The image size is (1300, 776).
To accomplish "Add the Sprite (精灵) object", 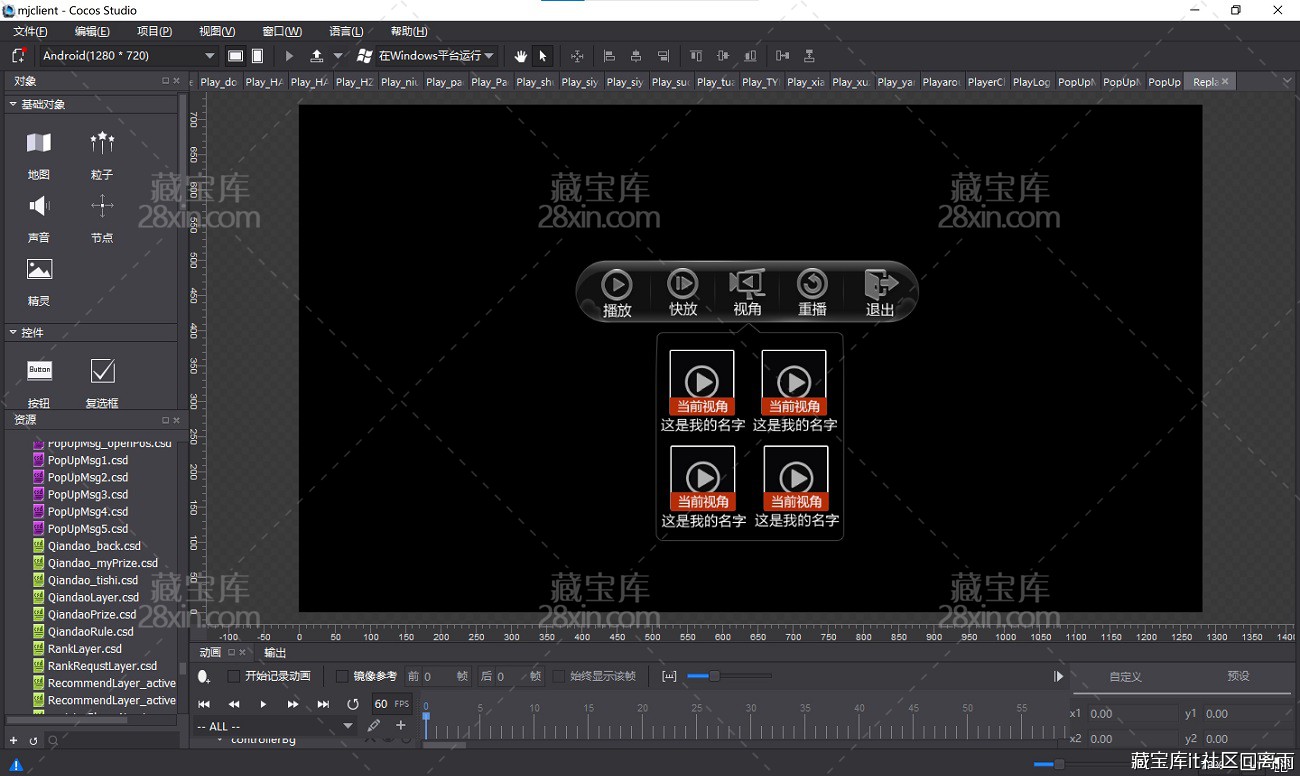I will (39, 270).
